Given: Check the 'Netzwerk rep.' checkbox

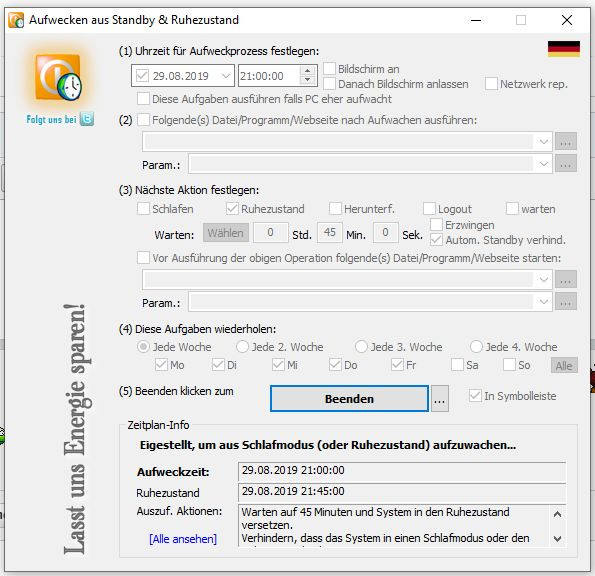Looking at the screenshot, I should point(491,83).
